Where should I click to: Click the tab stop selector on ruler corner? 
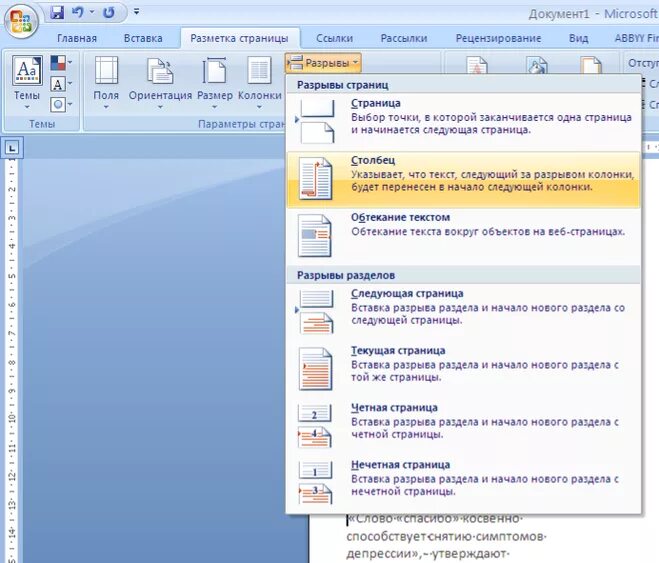click(x=12, y=148)
